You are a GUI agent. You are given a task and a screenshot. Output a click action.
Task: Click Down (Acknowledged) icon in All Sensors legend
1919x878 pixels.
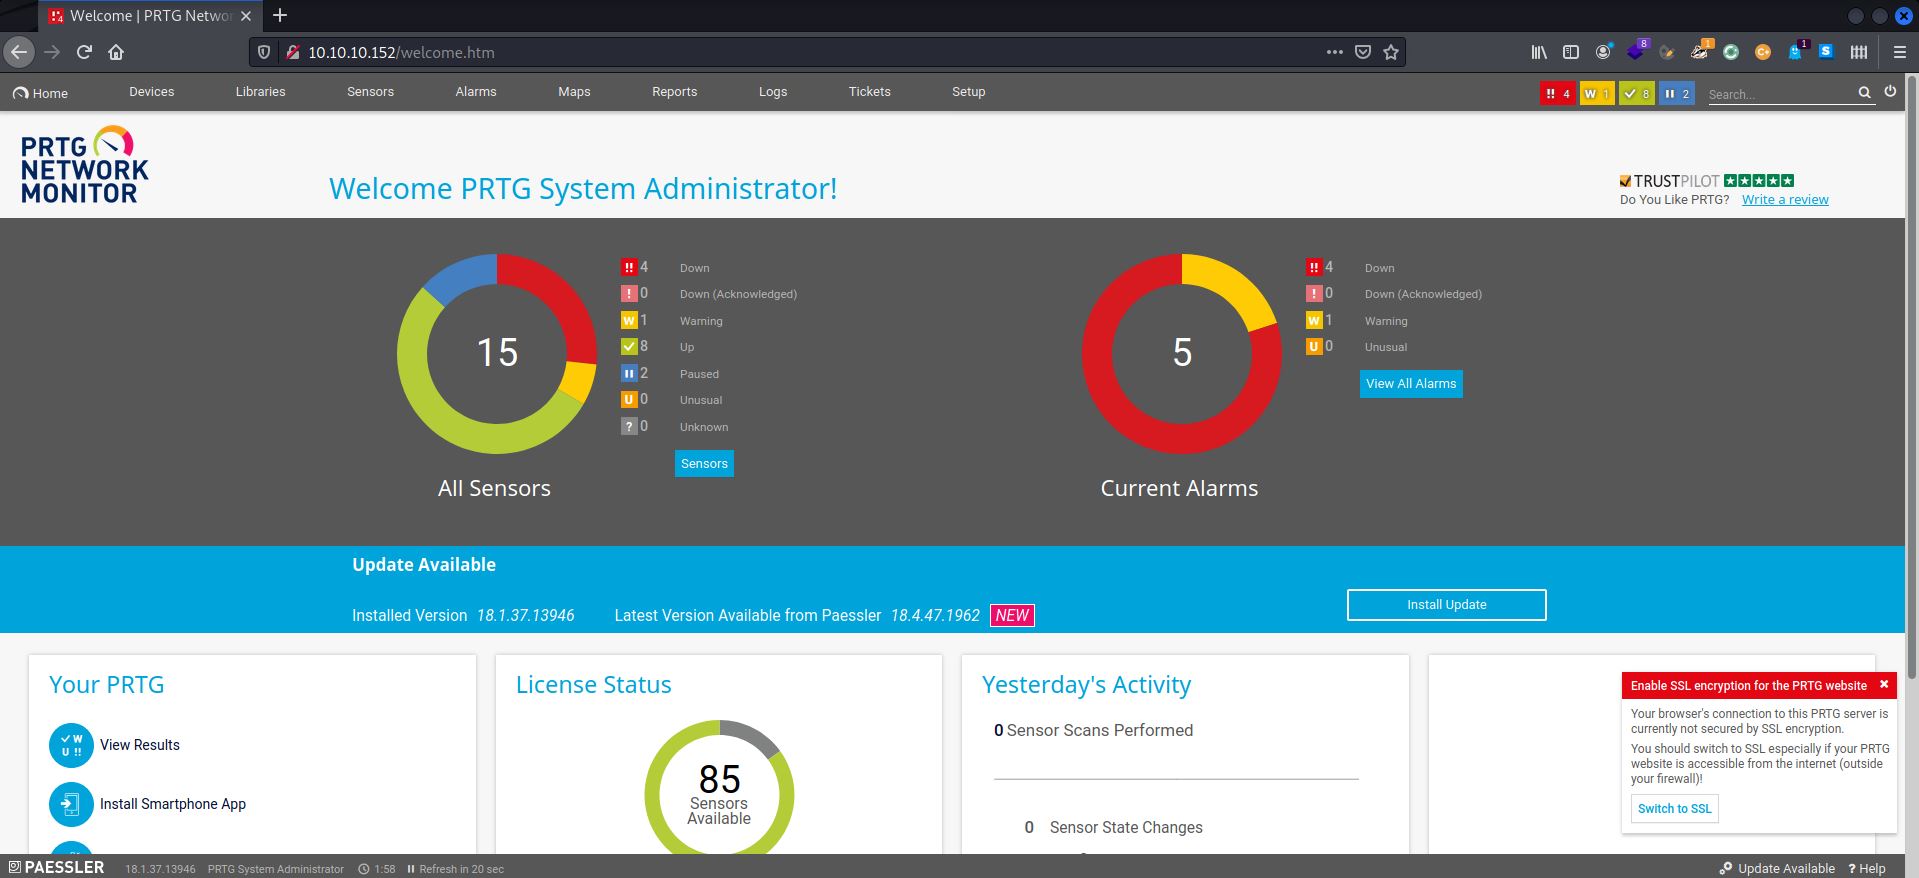(629, 293)
